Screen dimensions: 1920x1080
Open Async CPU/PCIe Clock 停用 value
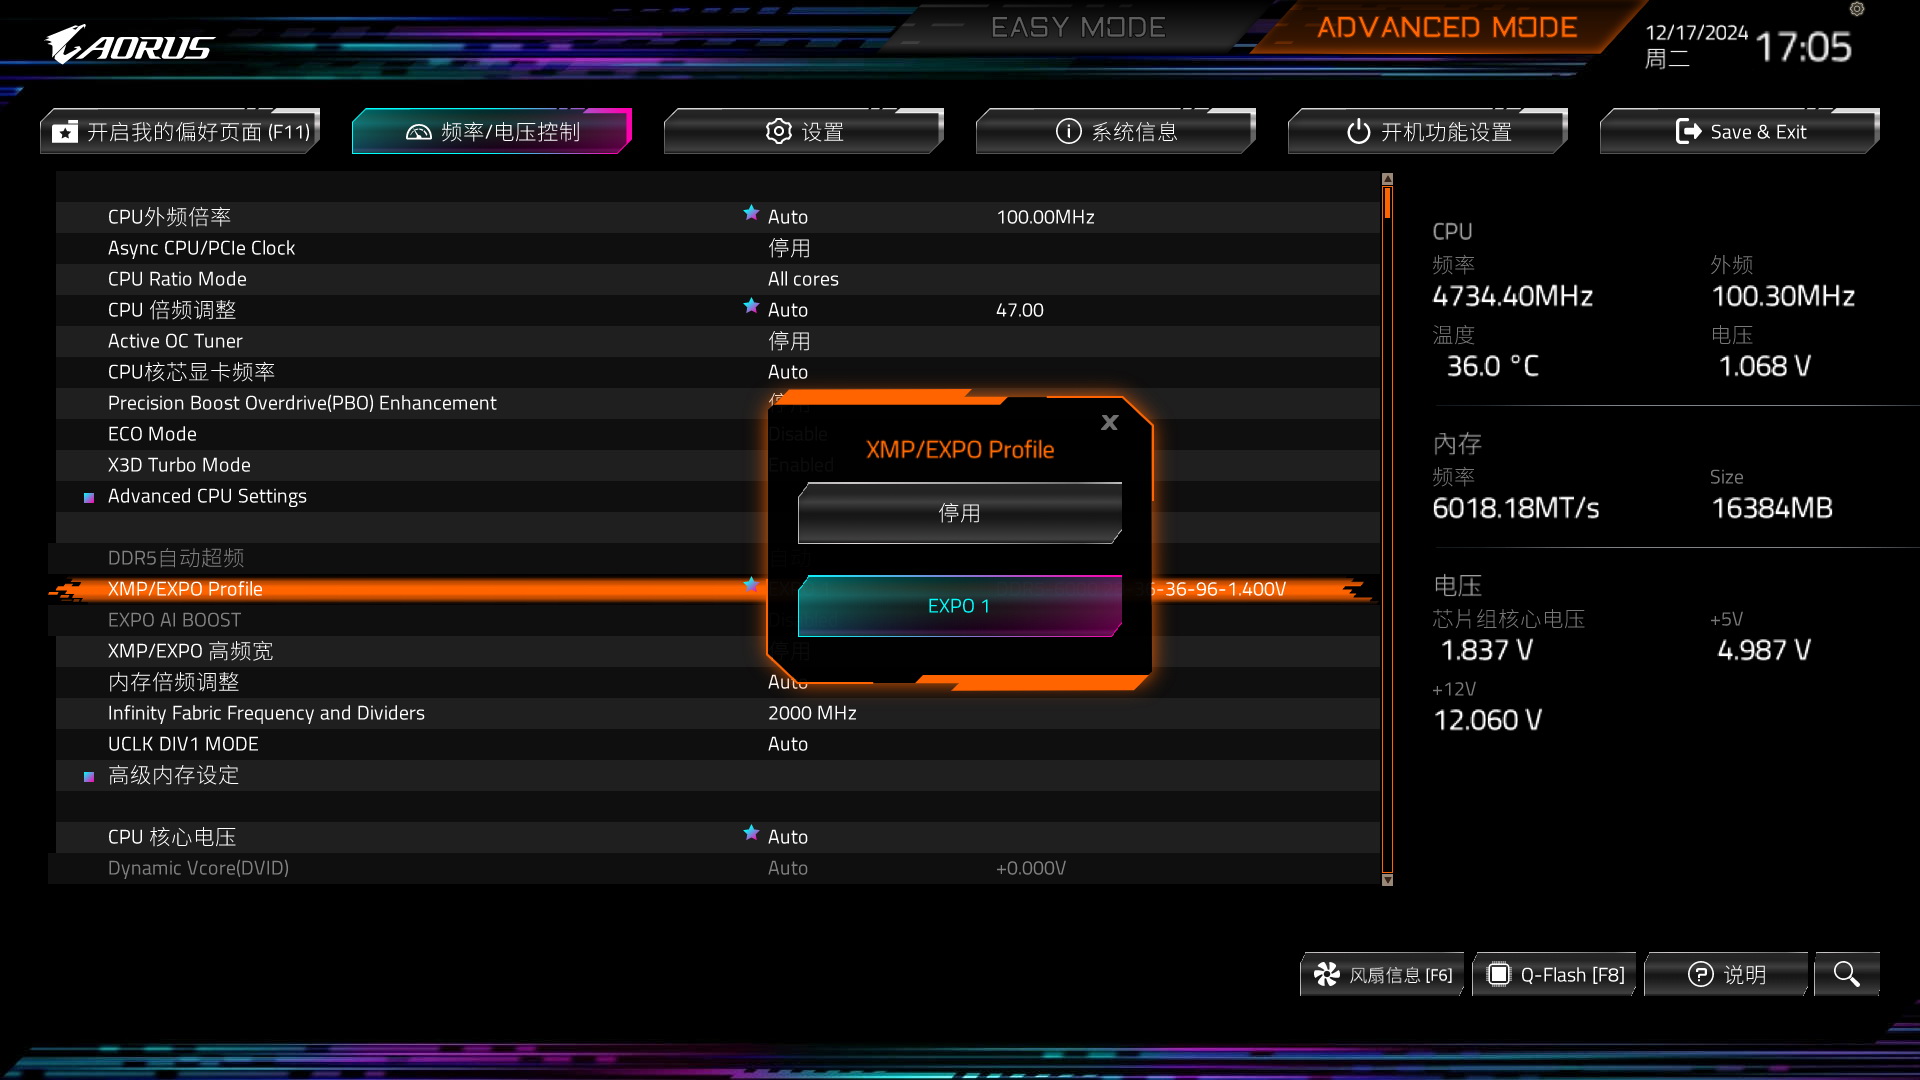[x=789, y=248]
